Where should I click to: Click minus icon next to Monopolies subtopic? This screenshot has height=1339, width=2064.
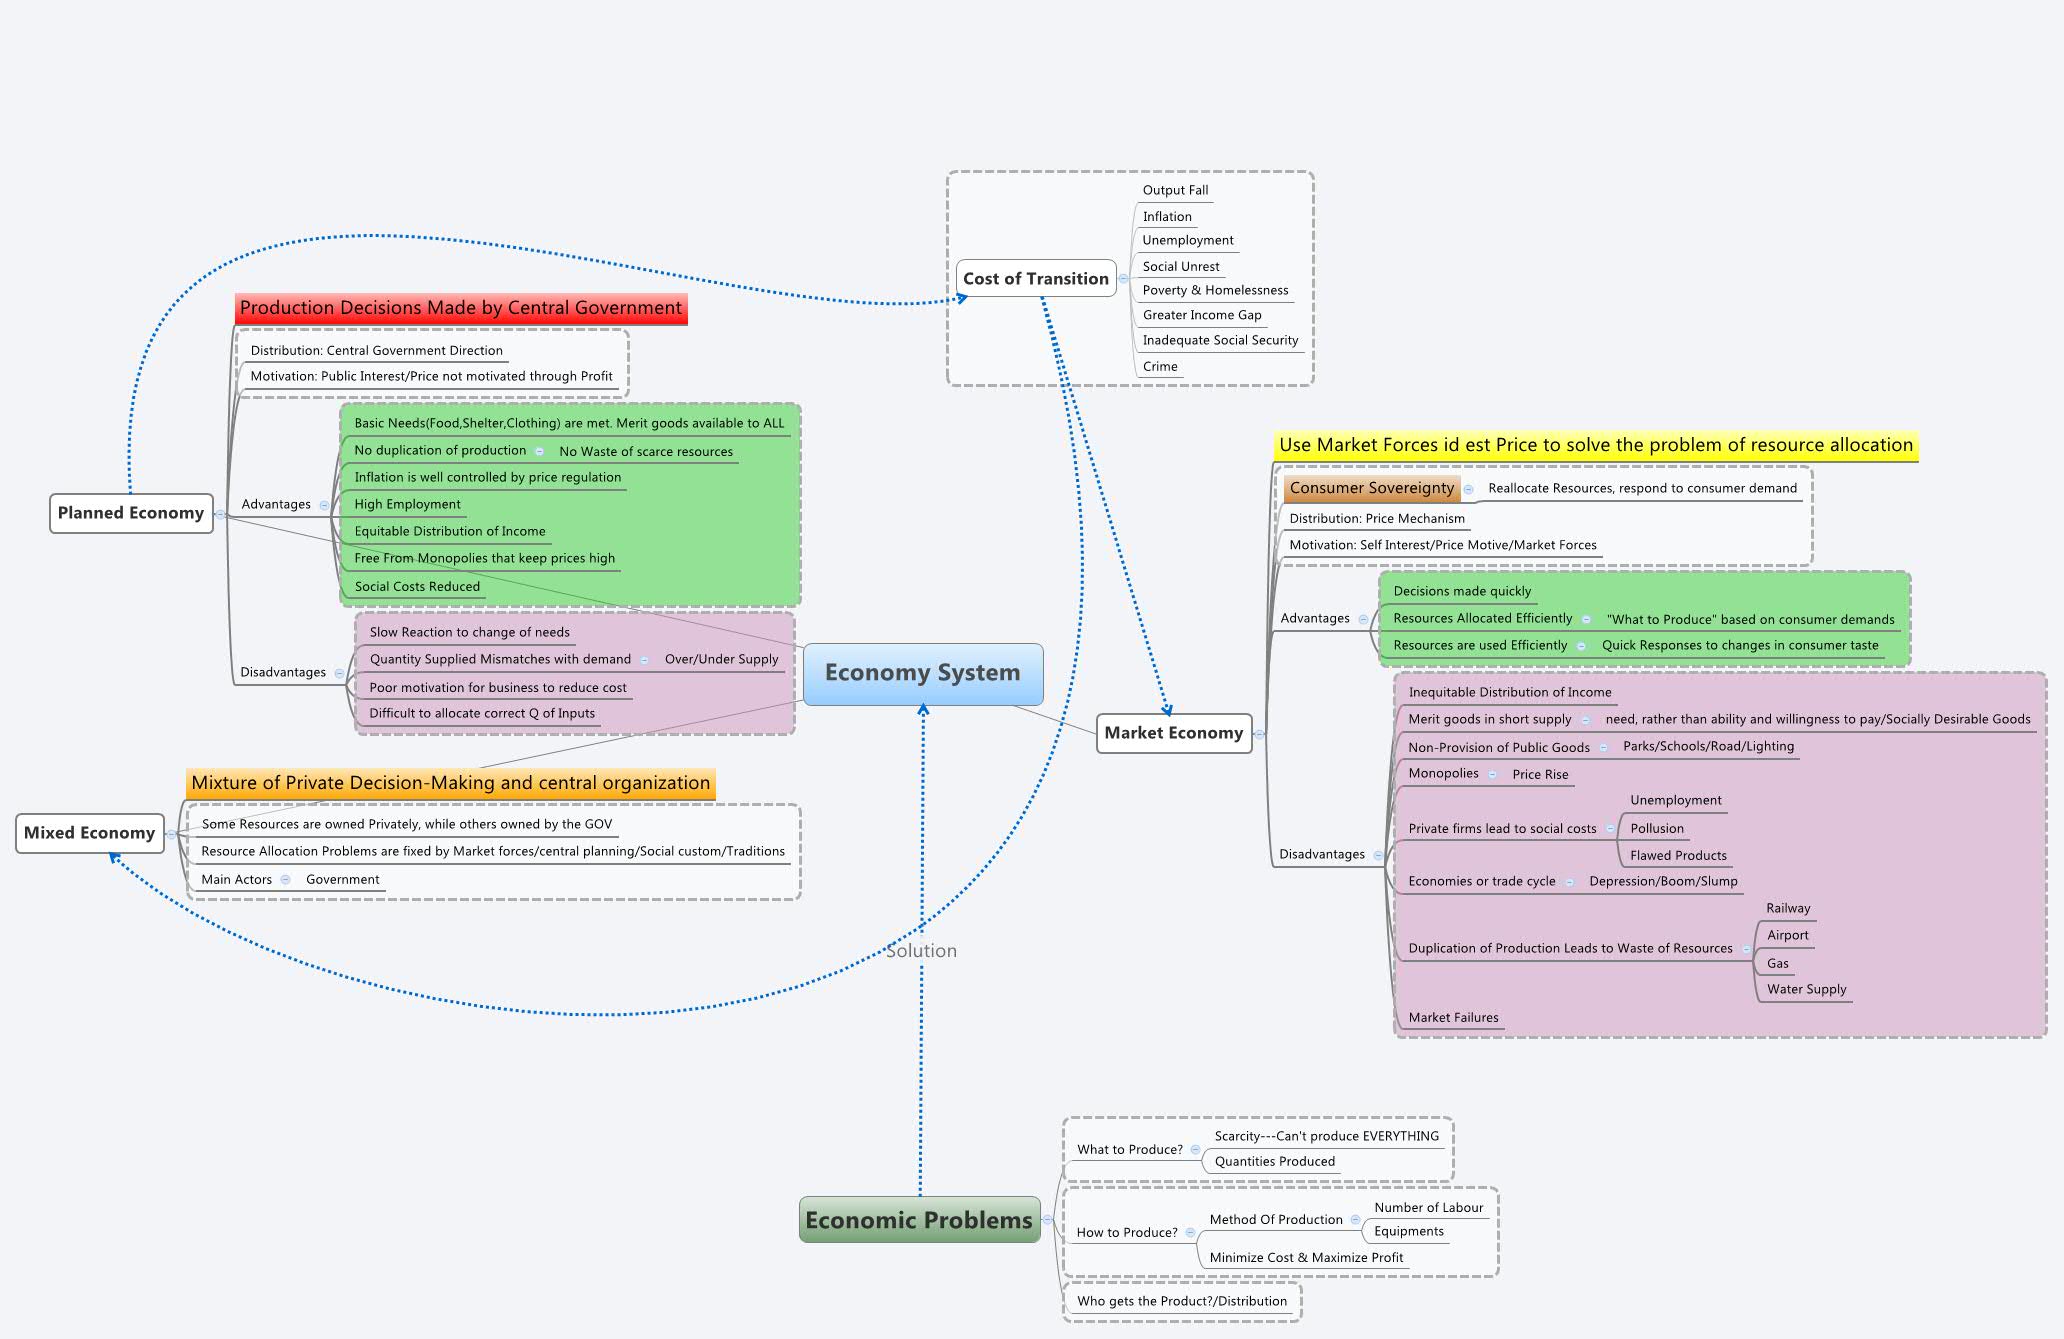1494,774
